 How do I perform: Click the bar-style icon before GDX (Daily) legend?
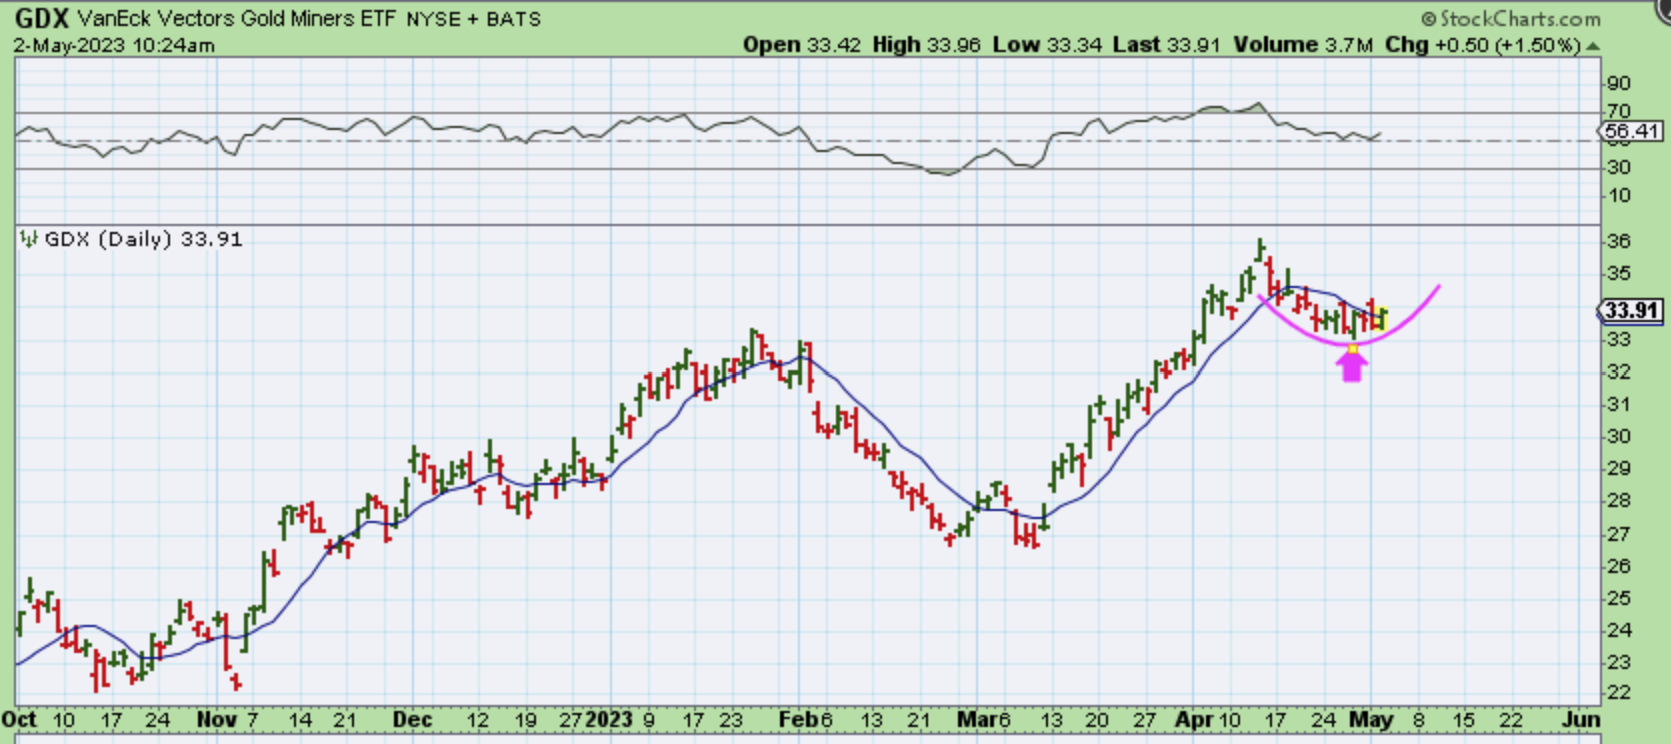coord(29,239)
